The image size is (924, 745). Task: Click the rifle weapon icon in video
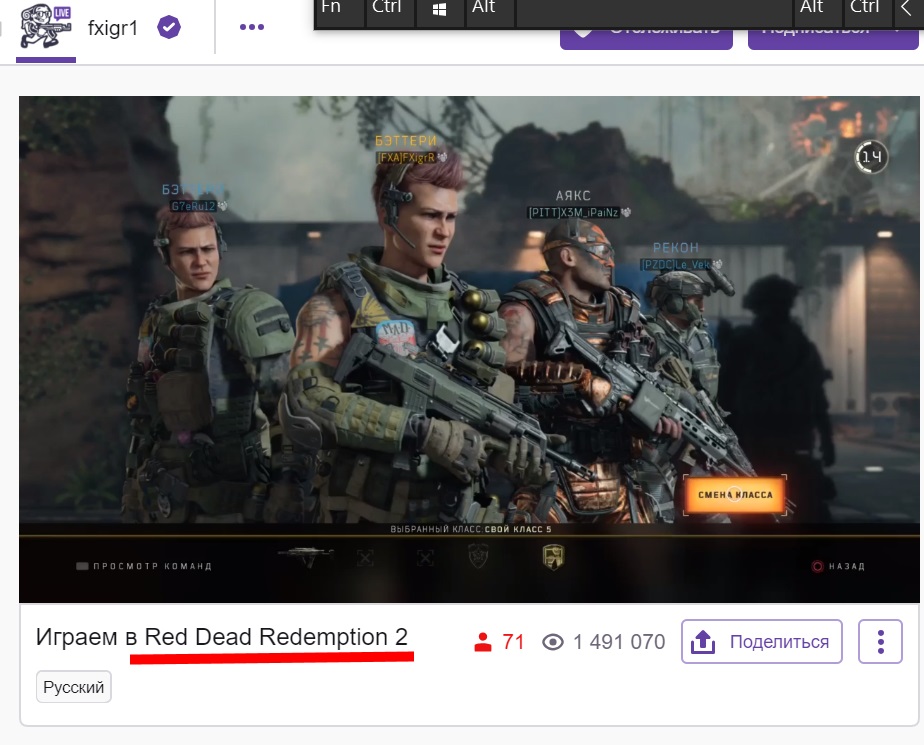pos(305,554)
